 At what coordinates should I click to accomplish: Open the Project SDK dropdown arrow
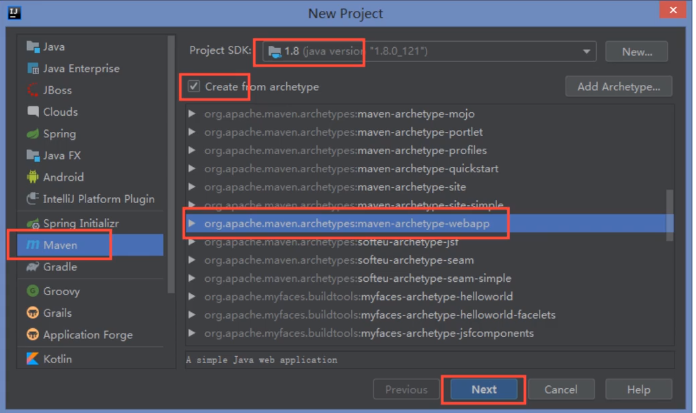pyautogui.click(x=586, y=52)
